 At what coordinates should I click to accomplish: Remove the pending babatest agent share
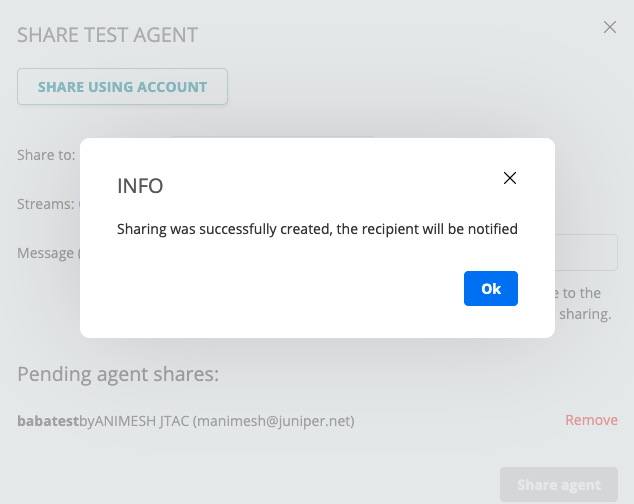coord(591,420)
